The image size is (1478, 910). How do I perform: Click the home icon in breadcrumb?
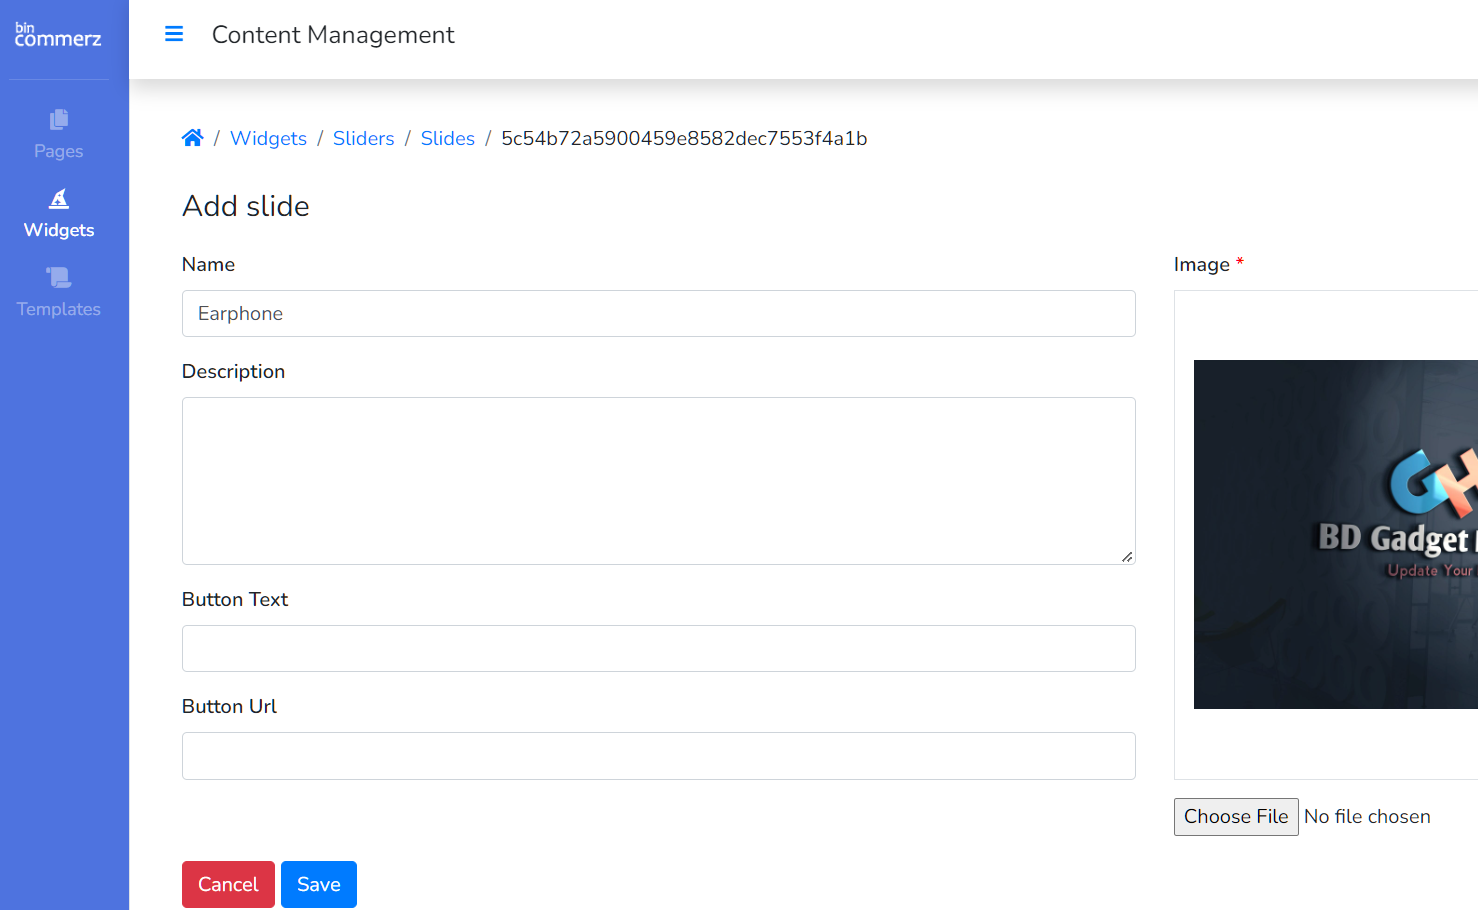point(192,138)
